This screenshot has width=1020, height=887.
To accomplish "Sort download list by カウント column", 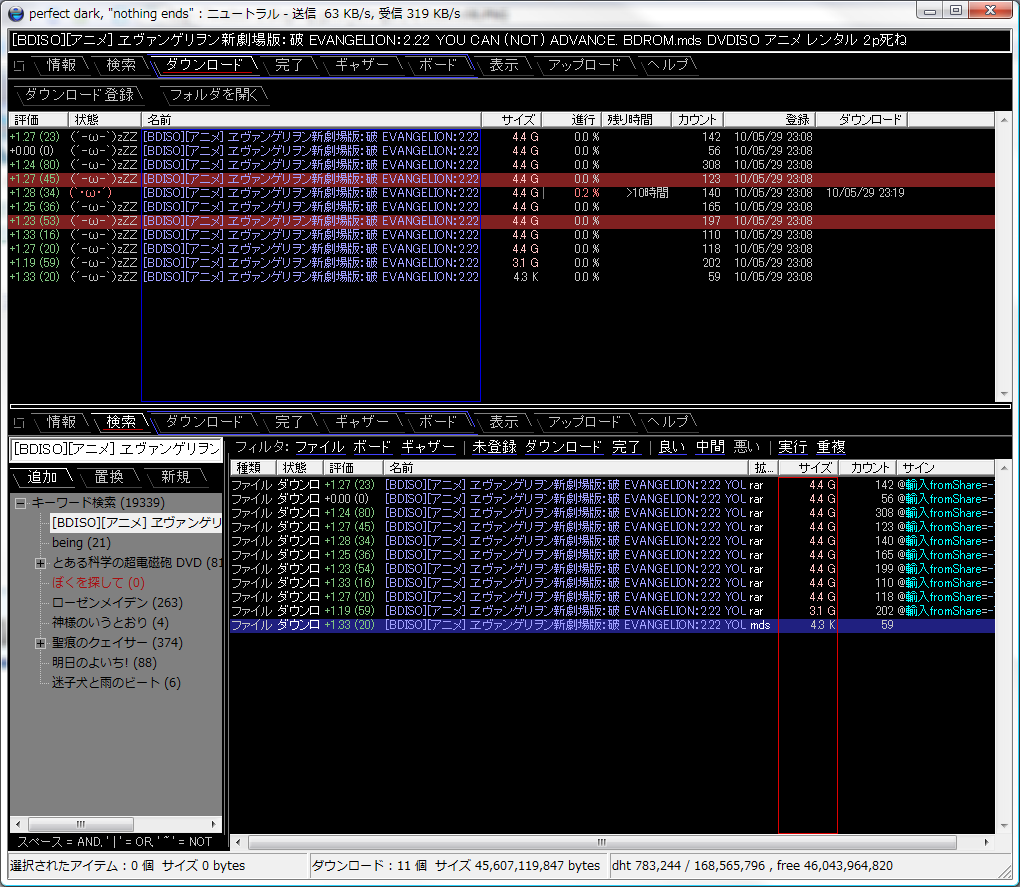I will click(x=697, y=120).
